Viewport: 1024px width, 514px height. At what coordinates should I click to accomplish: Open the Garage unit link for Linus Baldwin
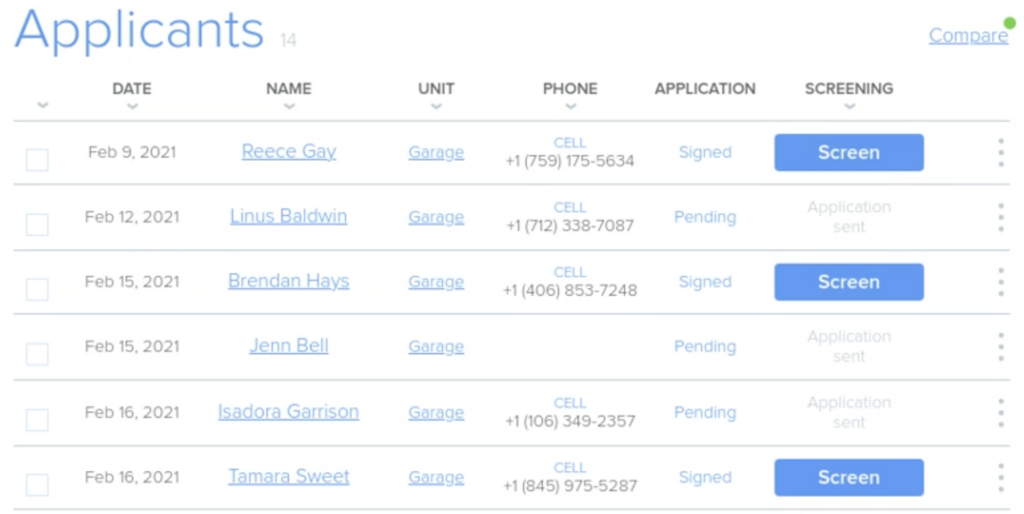click(x=436, y=217)
